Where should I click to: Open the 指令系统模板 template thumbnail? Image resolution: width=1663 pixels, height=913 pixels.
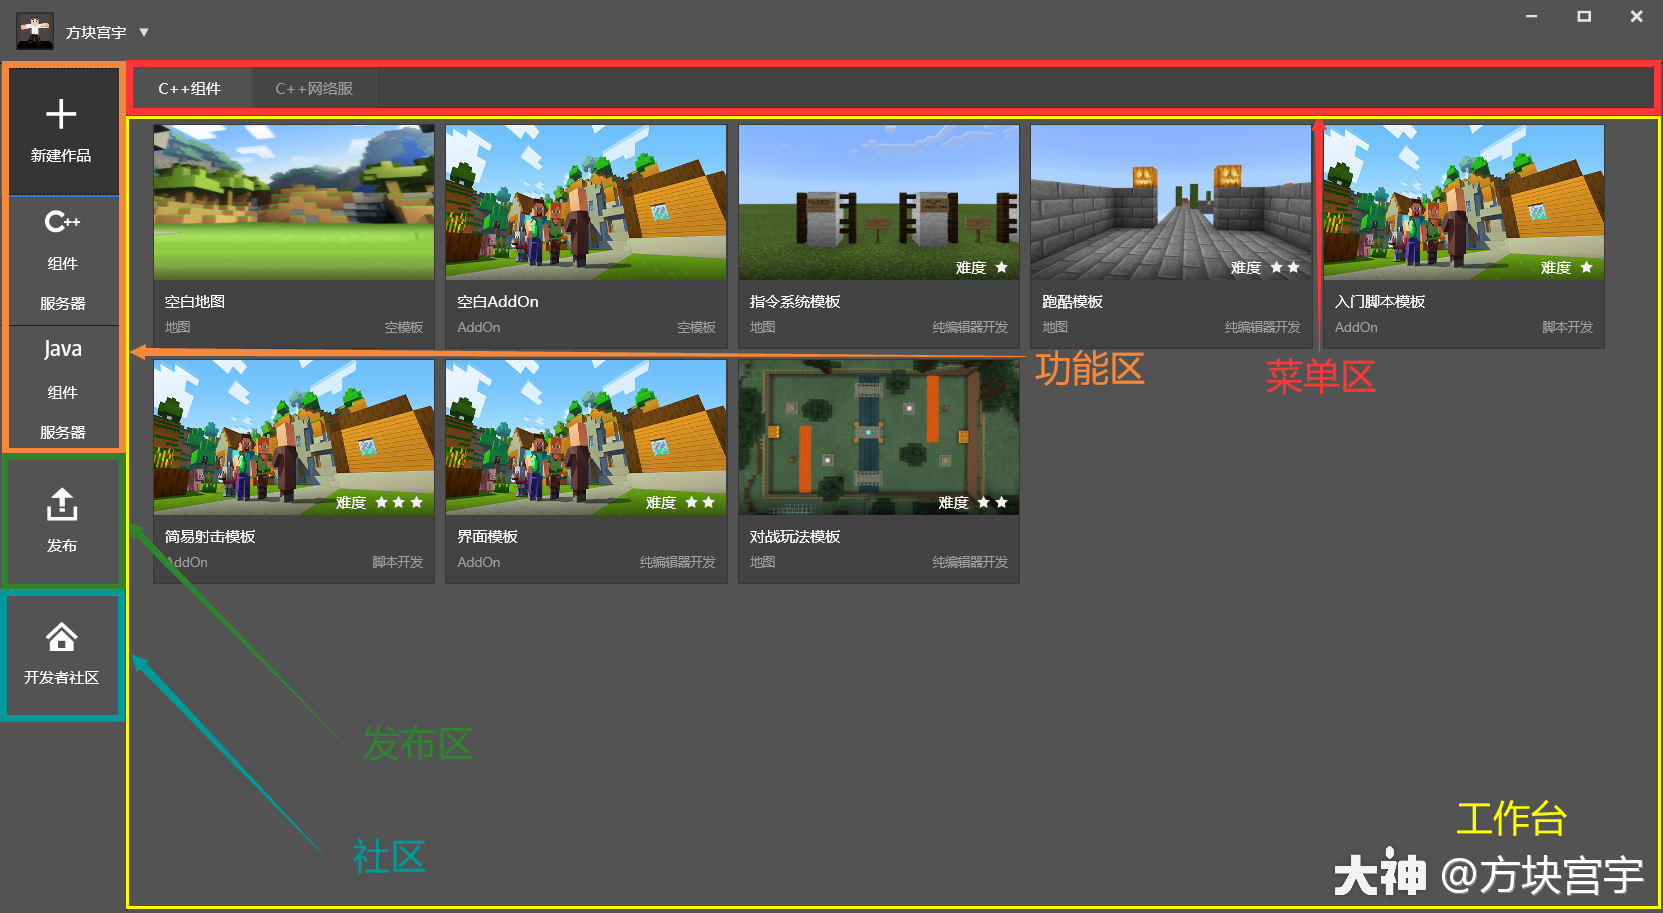click(878, 202)
